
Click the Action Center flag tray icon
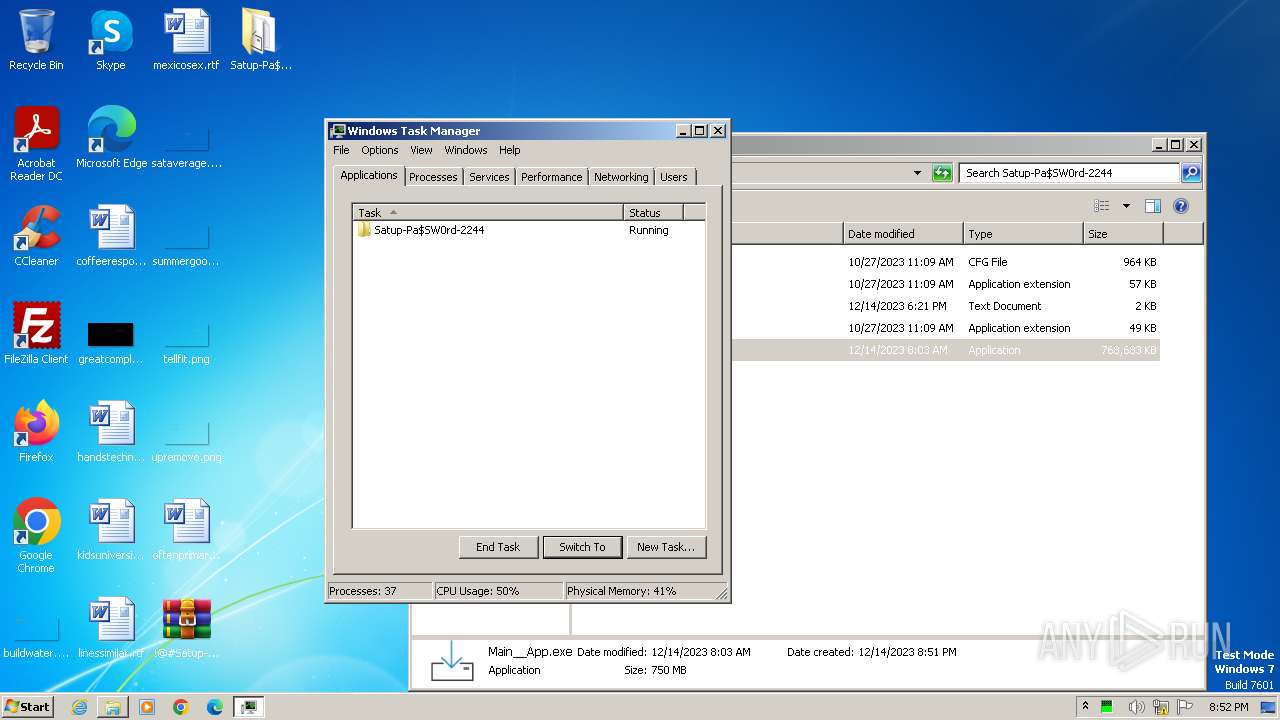1185,707
